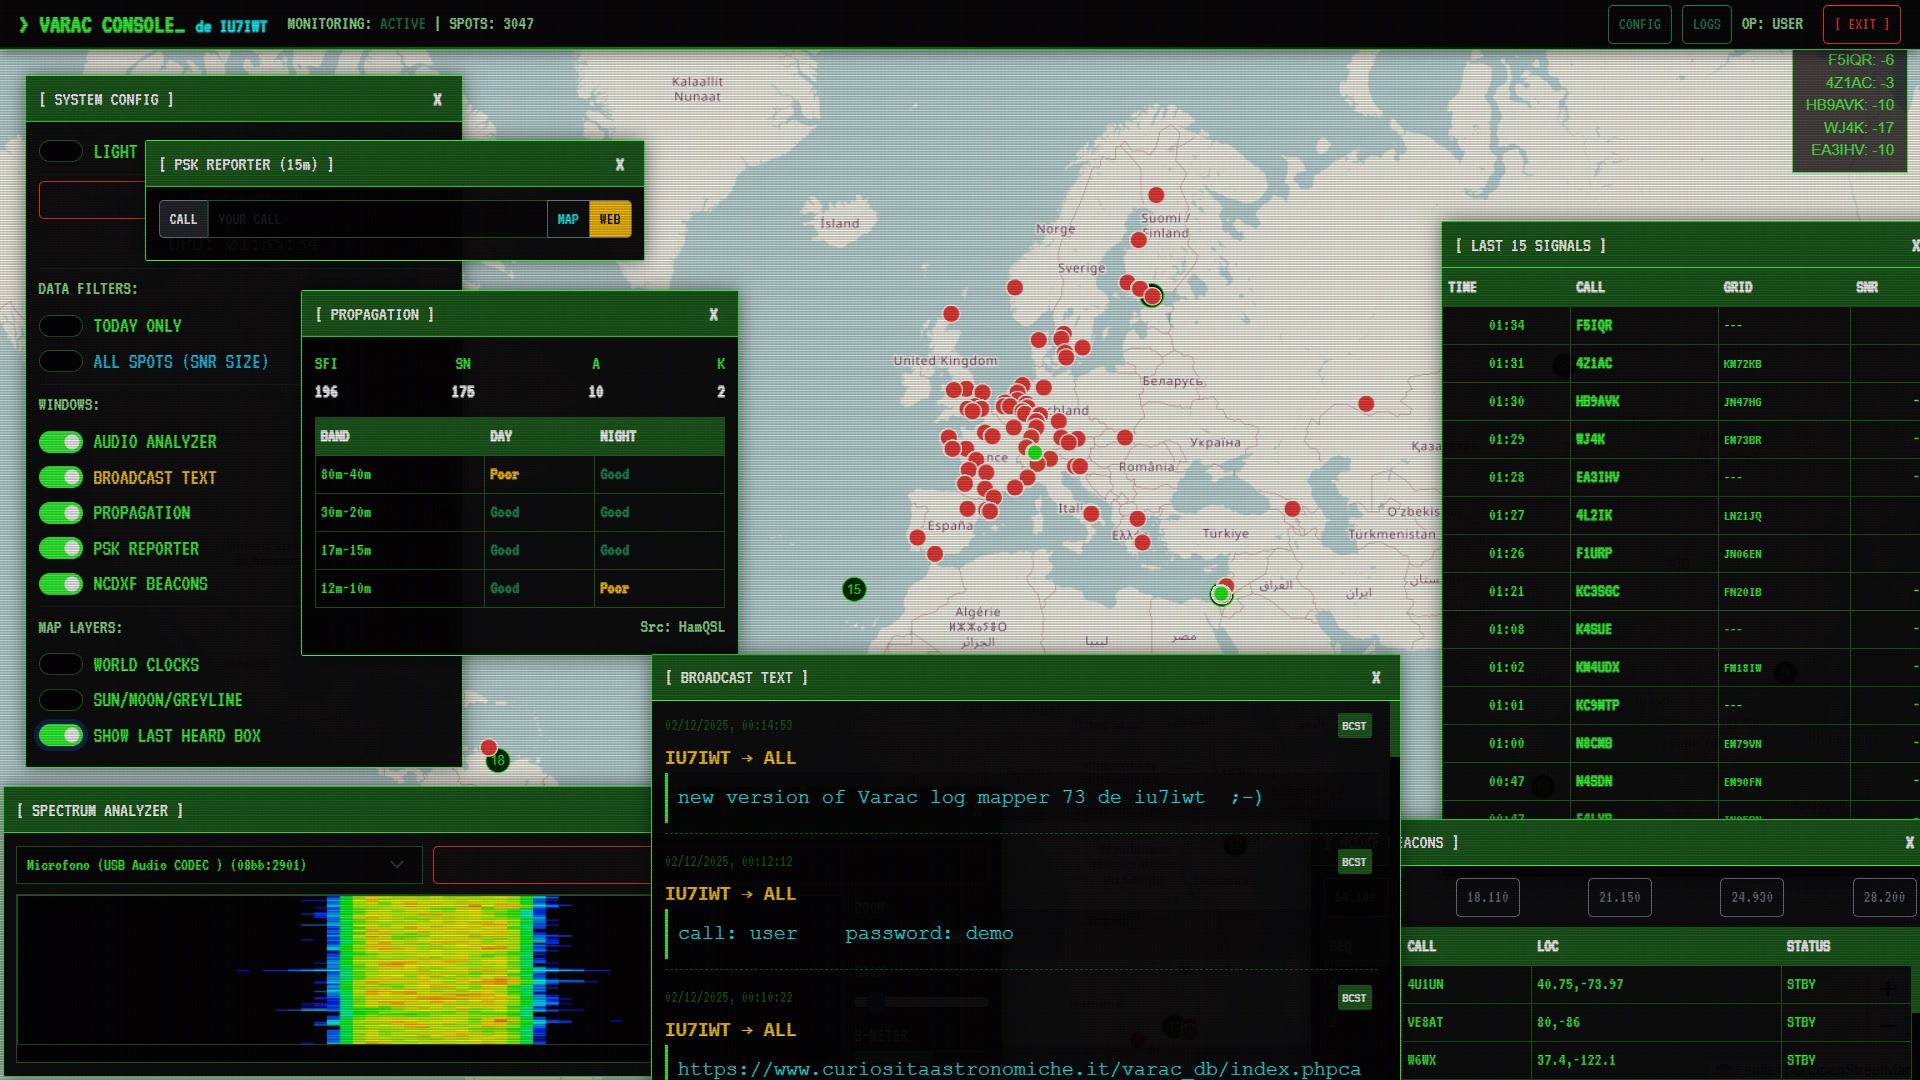Enable the Sun/Moon/Greyline map layer
Screen dimensions: 1920x1080
(61, 700)
